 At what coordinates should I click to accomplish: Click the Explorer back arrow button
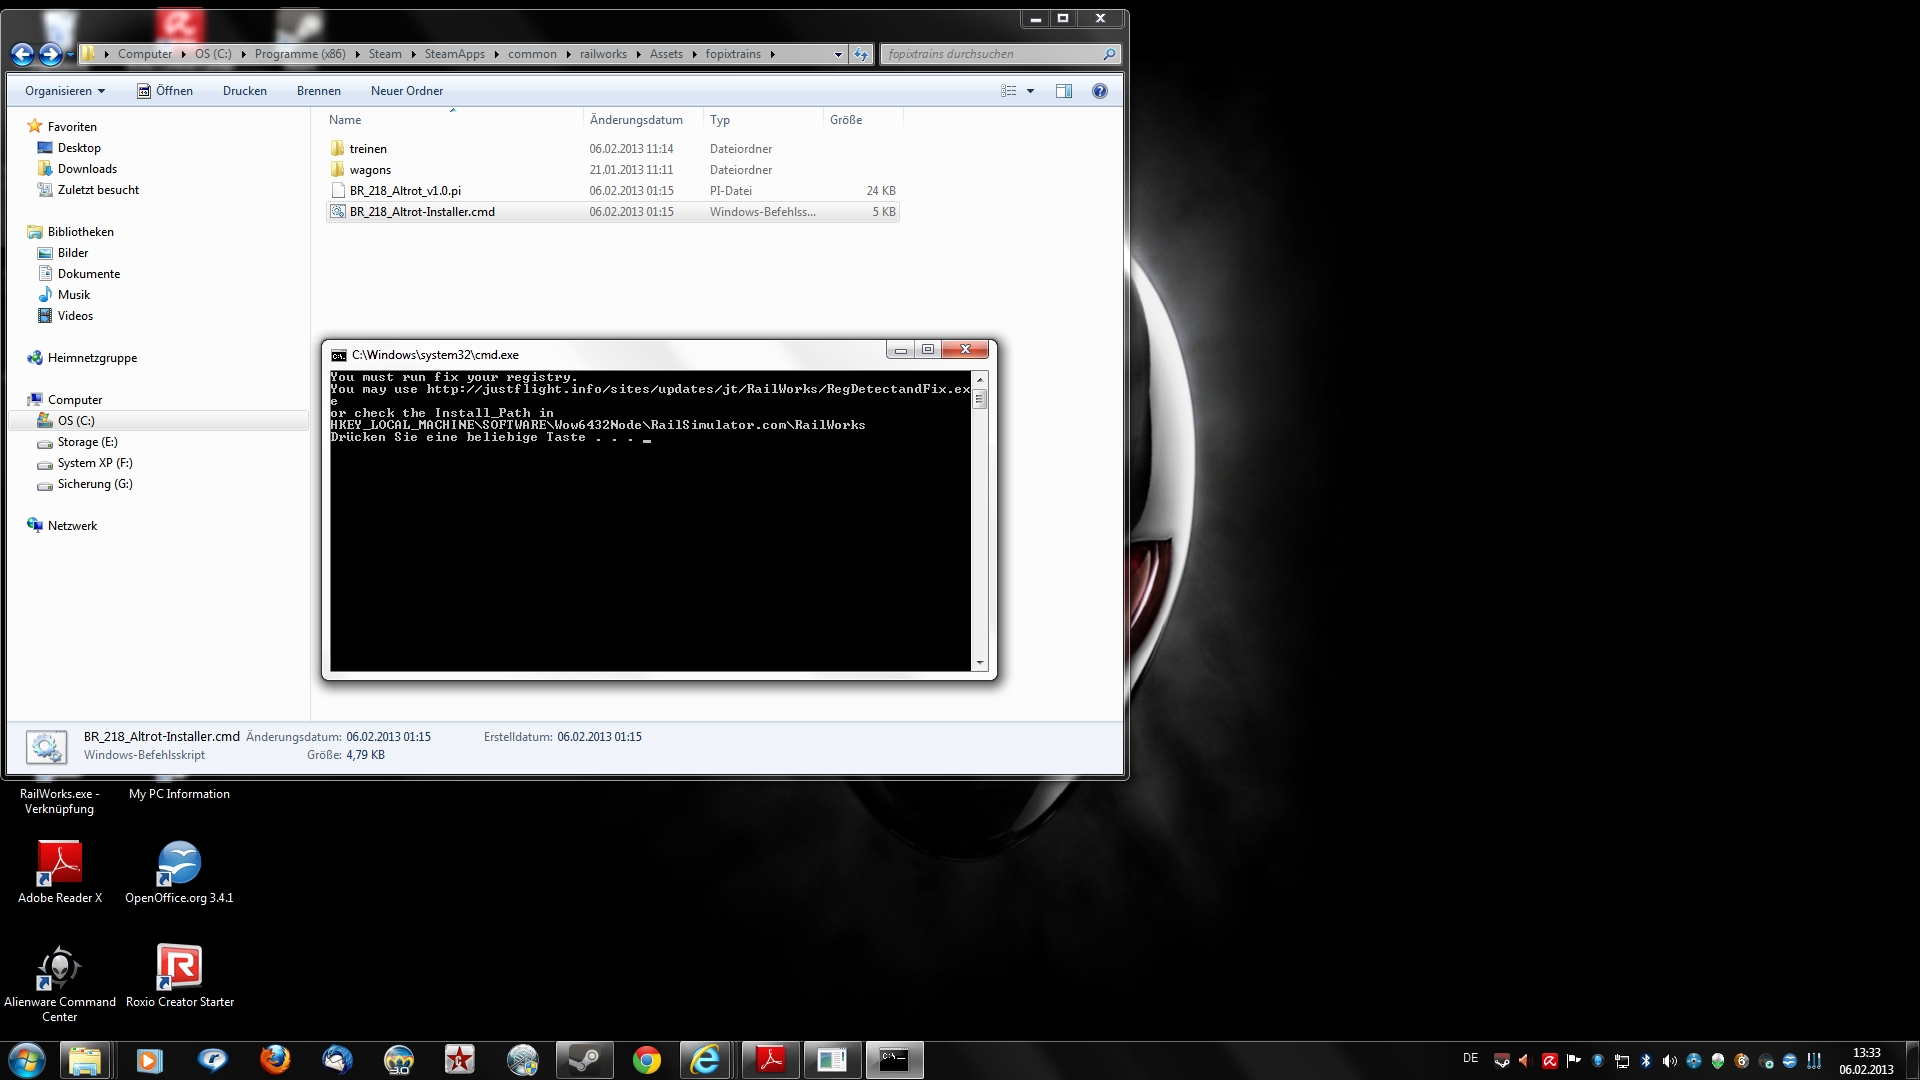coord(22,55)
